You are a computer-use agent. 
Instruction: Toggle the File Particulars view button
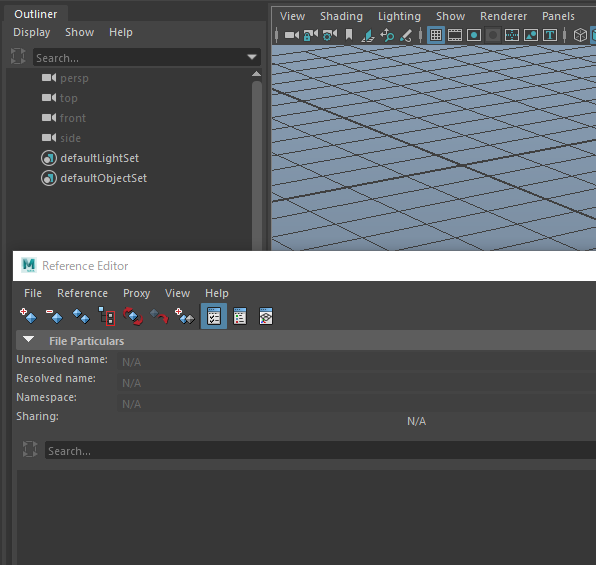click(x=214, y=316)
